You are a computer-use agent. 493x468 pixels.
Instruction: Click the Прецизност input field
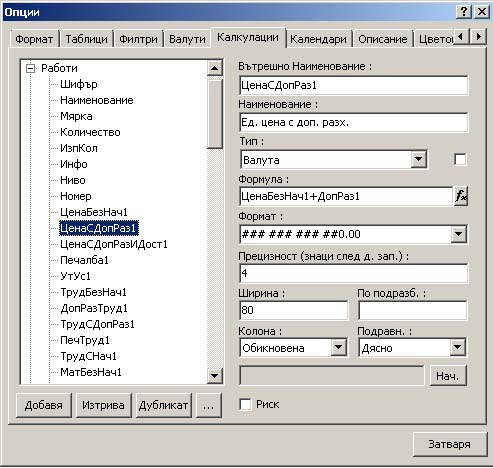coord(353,273)
